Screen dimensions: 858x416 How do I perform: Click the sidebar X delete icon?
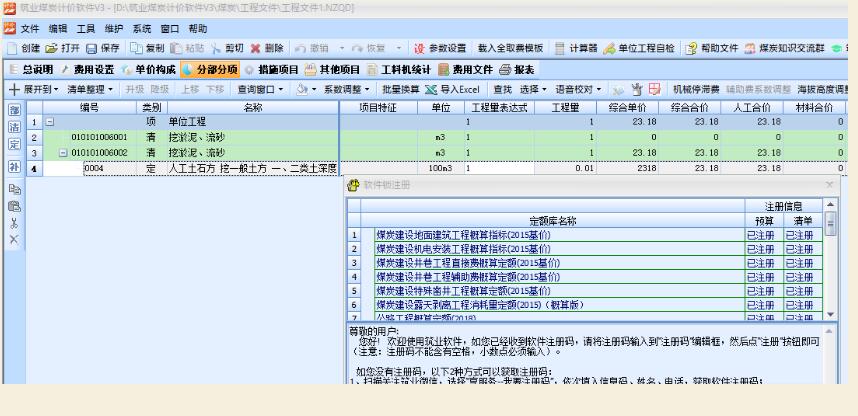pos(14,239)
